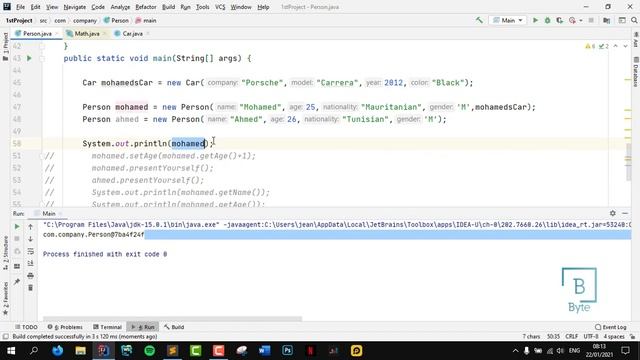Viewport: 640px width, 360px height.
Task: Click the vertical editor scrollbar thumb
Action: coord(629,162)
